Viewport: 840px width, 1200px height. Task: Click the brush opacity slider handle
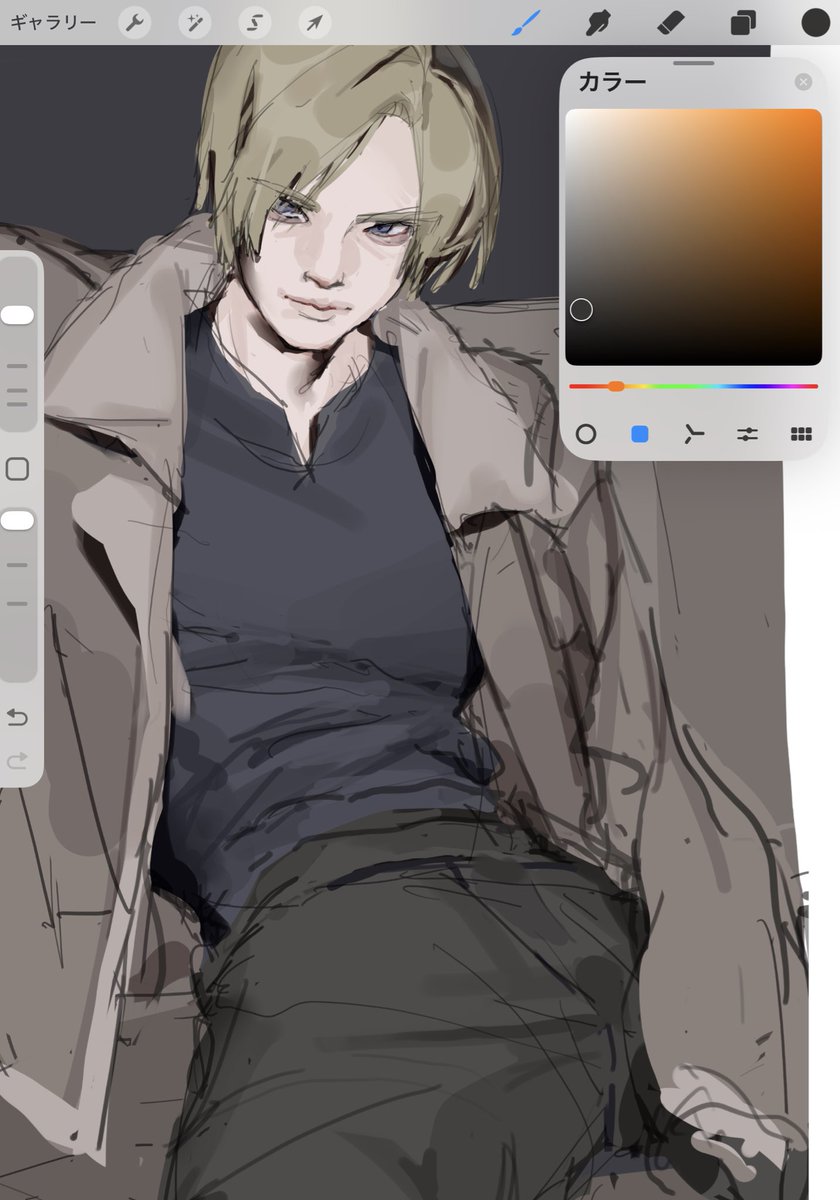(17, 520)
